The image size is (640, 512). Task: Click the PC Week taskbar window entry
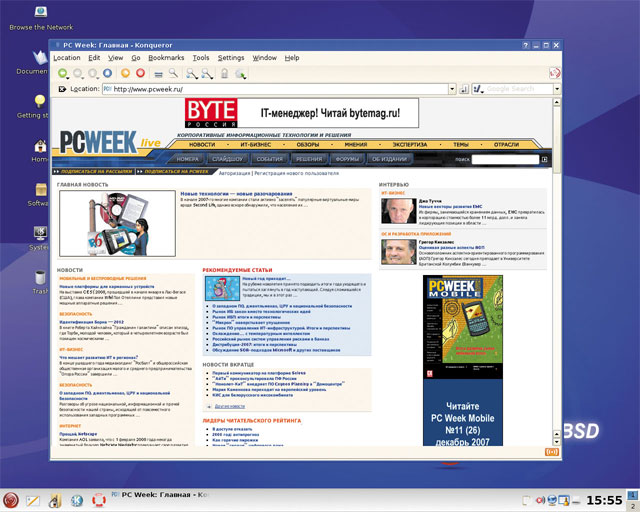click(x=160, y=495)
